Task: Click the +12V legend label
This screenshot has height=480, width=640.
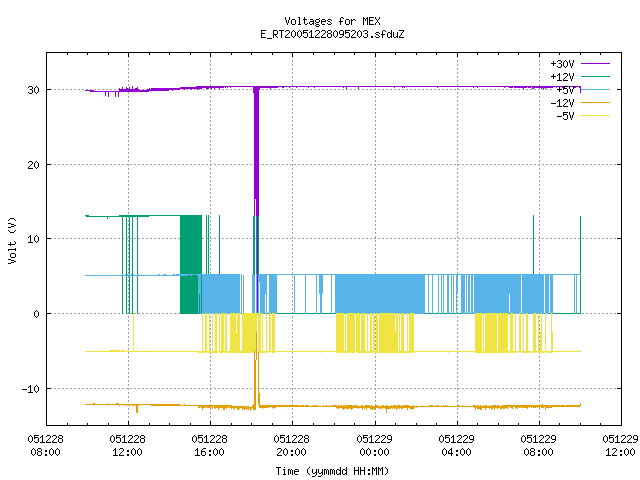Action: 562,77
